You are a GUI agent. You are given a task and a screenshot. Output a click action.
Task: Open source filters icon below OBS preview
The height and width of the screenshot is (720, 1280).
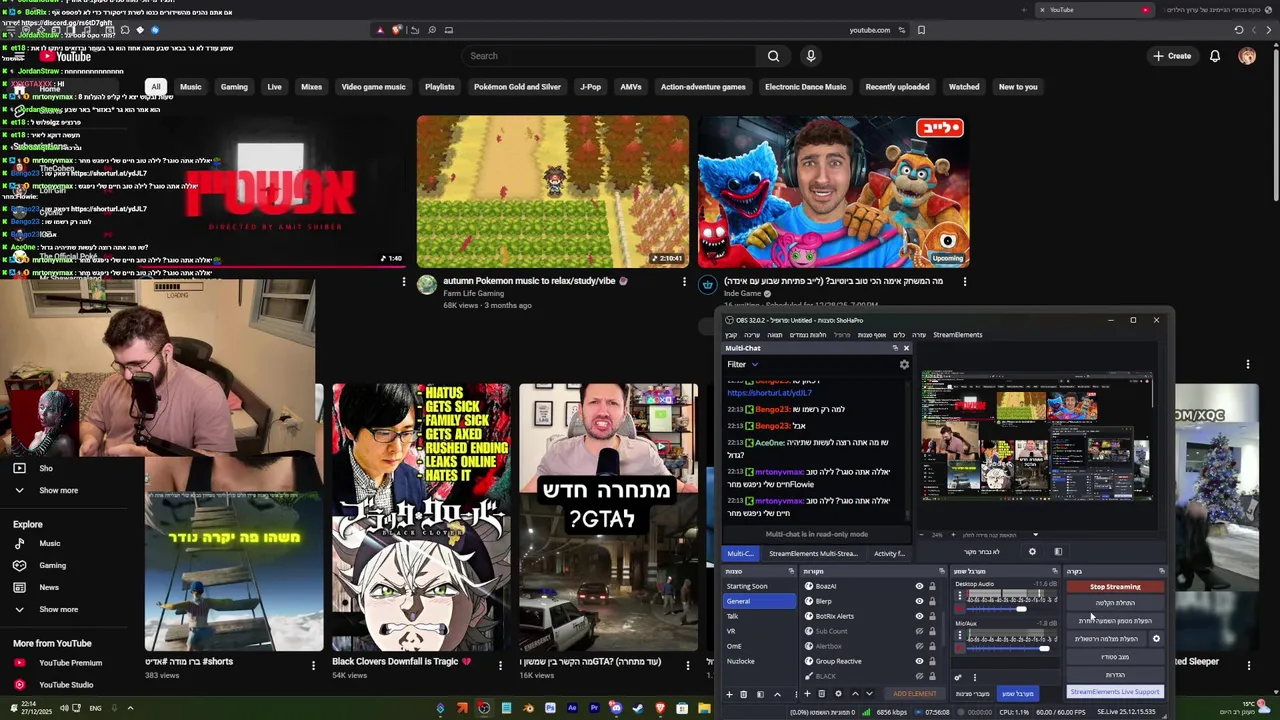[x=1058, y=551]
